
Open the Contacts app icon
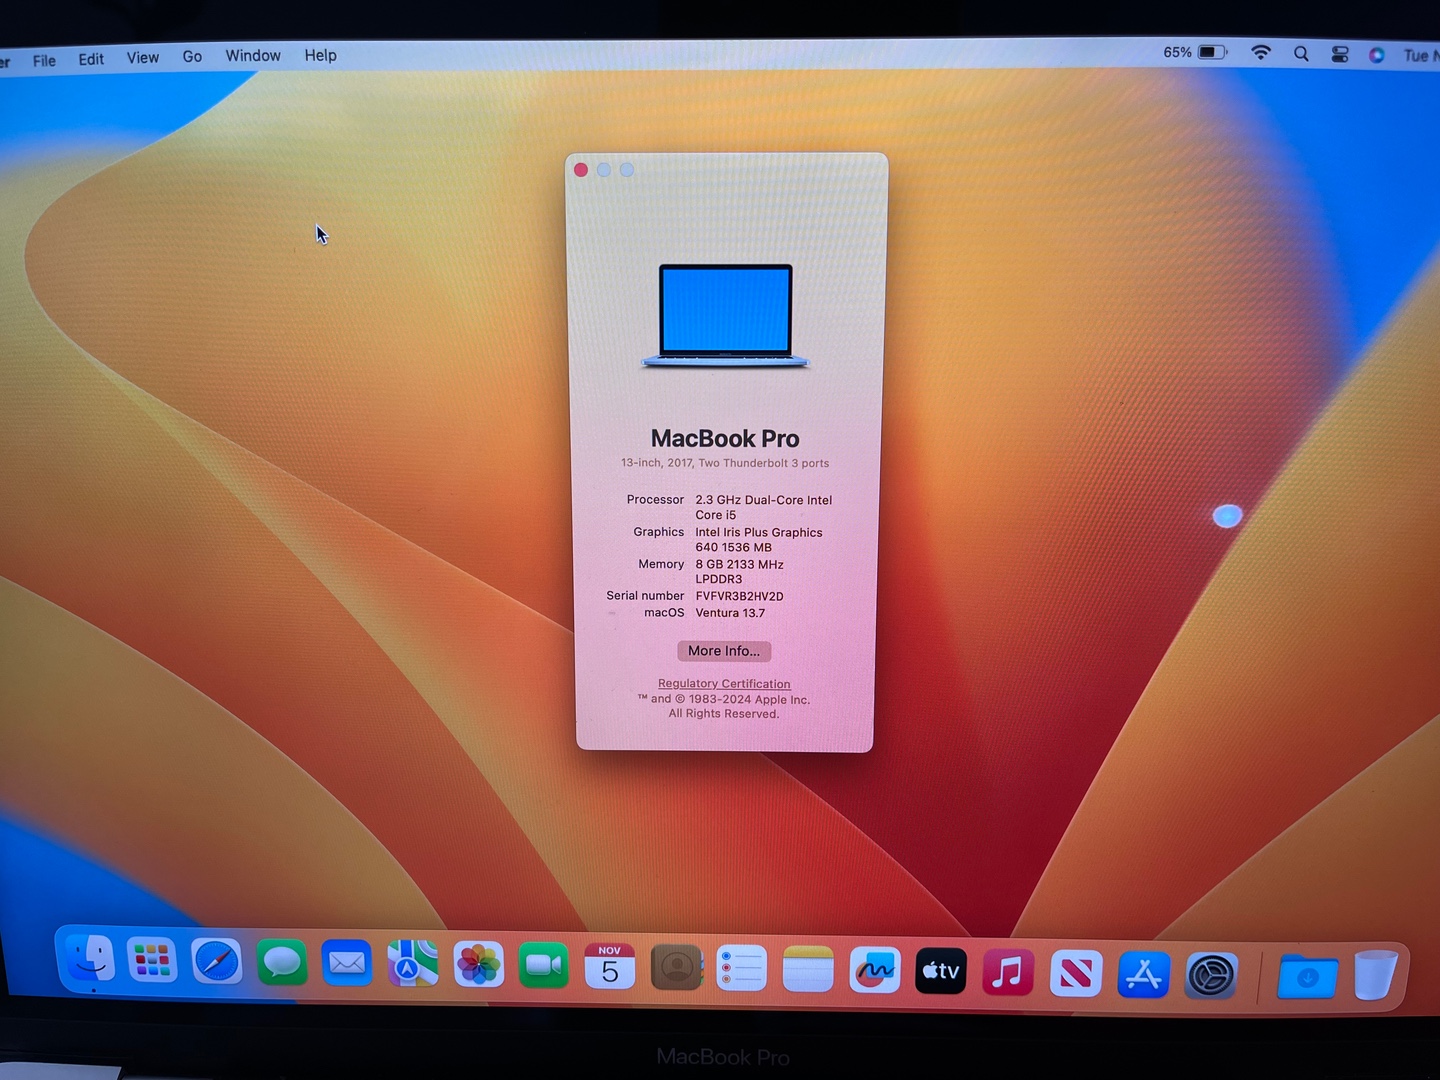[x=676, y=968]
